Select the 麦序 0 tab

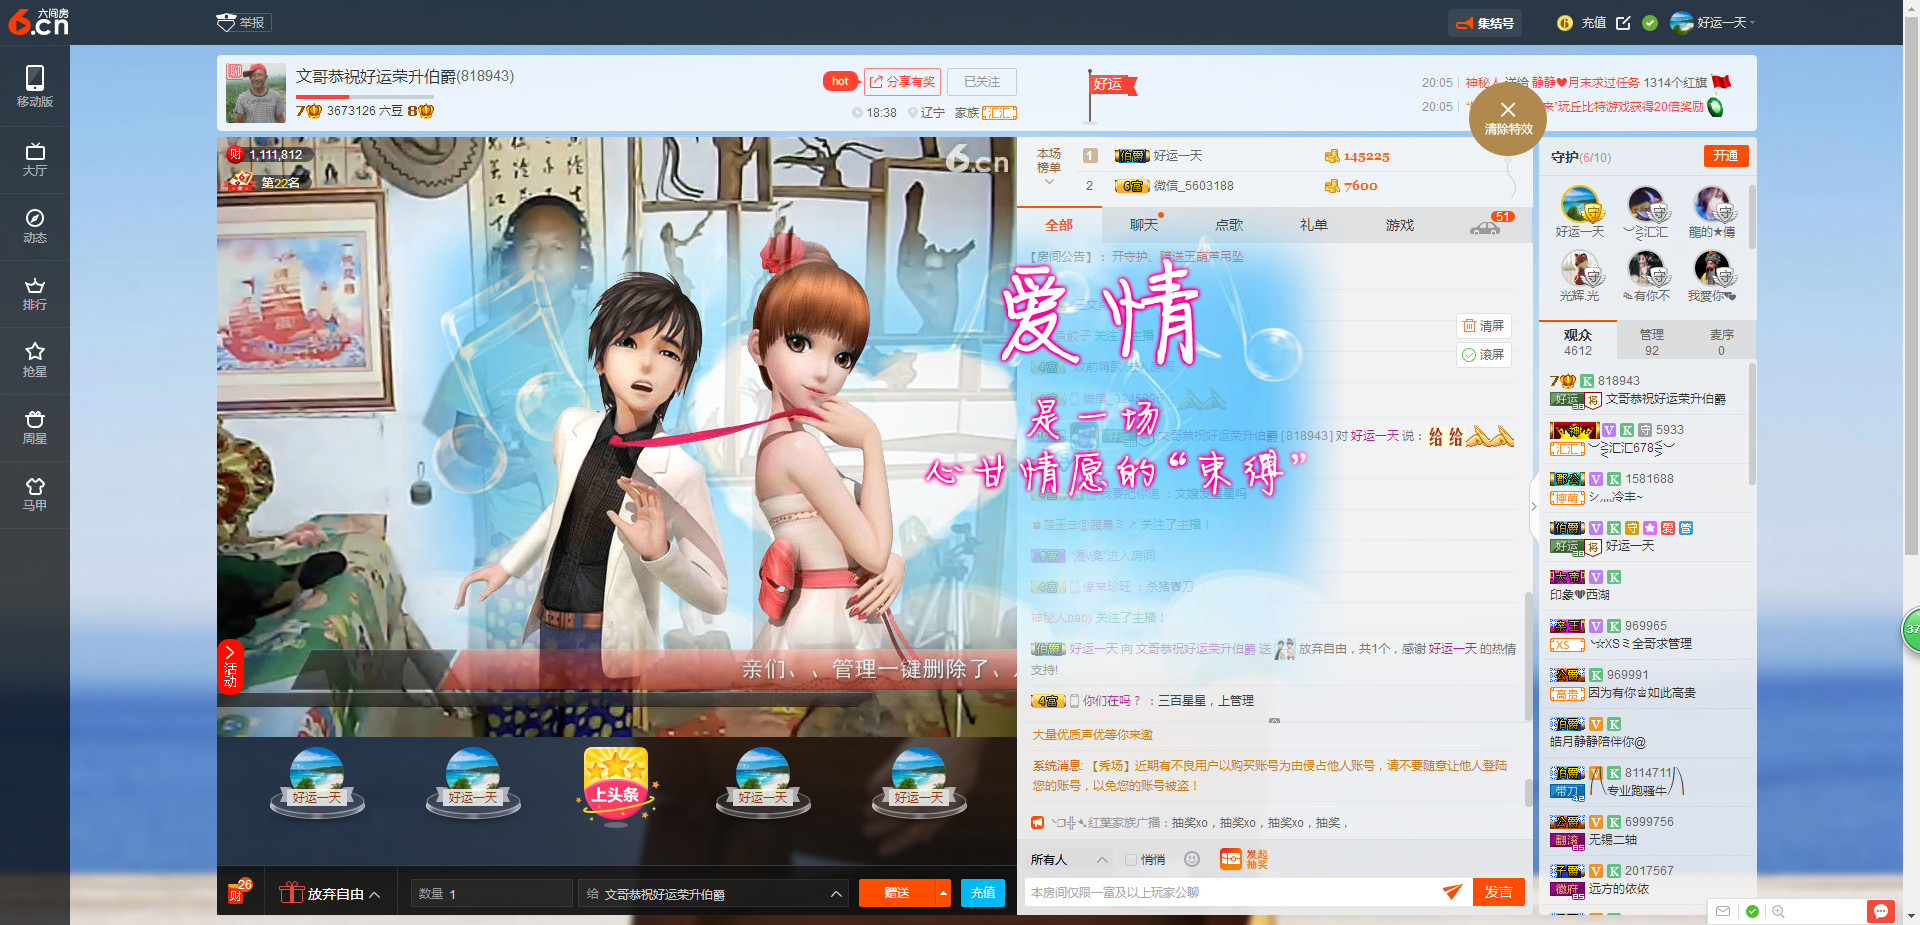coord(1721,342)
